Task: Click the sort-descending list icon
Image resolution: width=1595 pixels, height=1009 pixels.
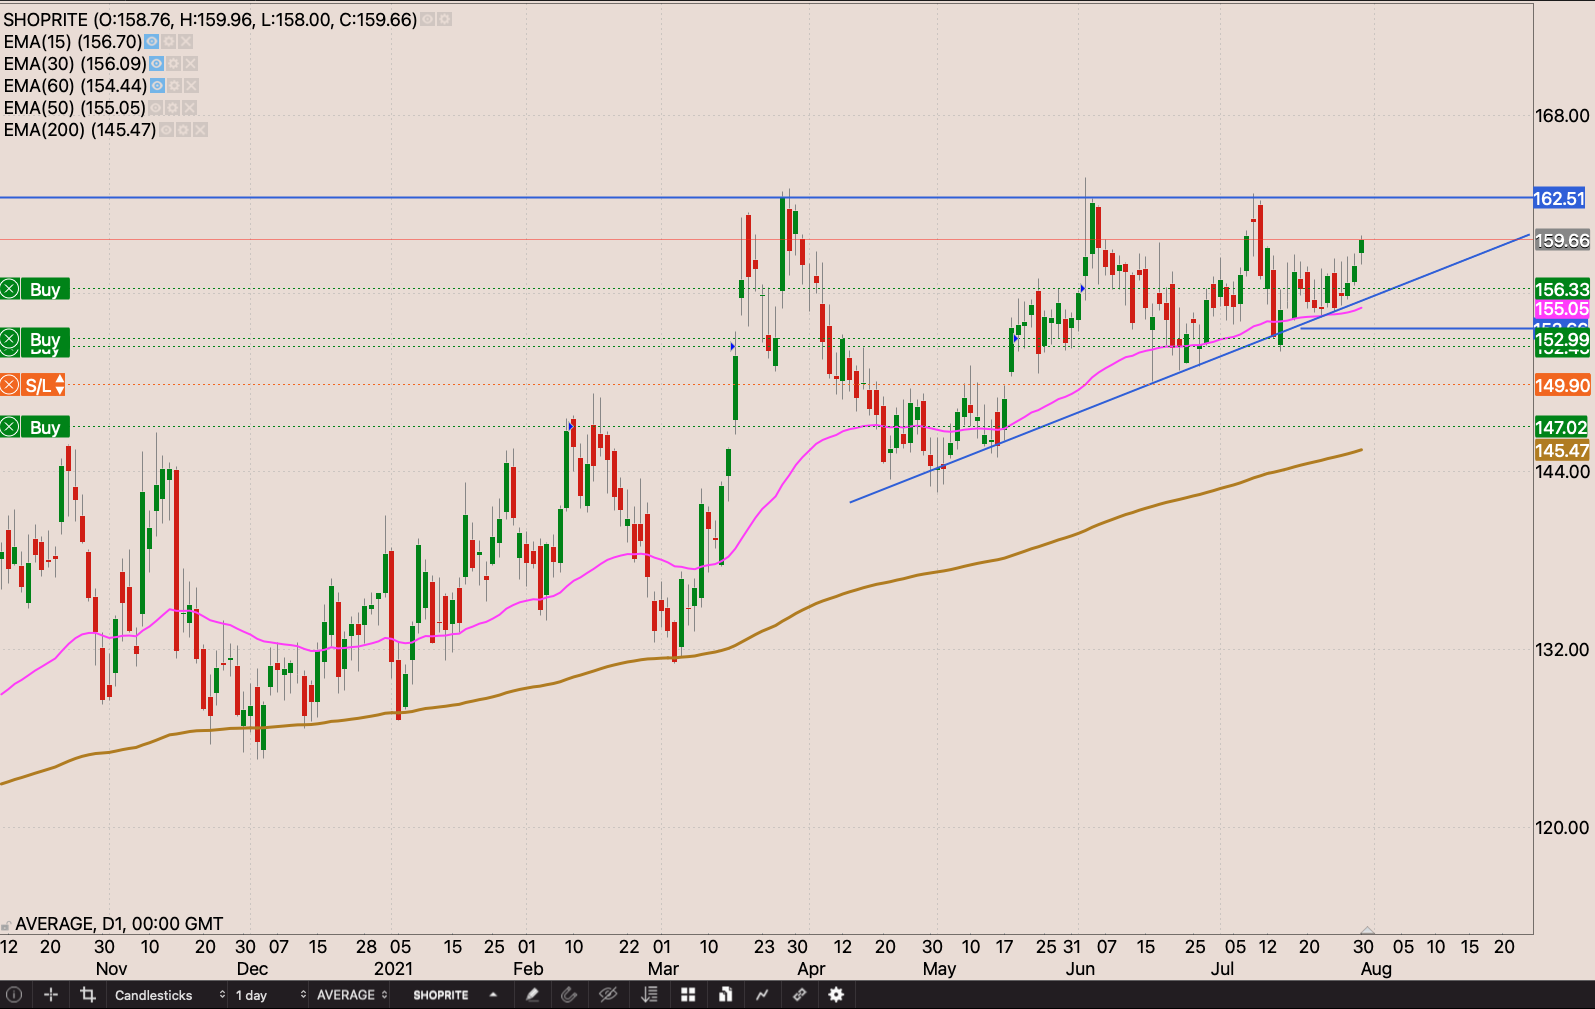Action: (x=650, y=995)
